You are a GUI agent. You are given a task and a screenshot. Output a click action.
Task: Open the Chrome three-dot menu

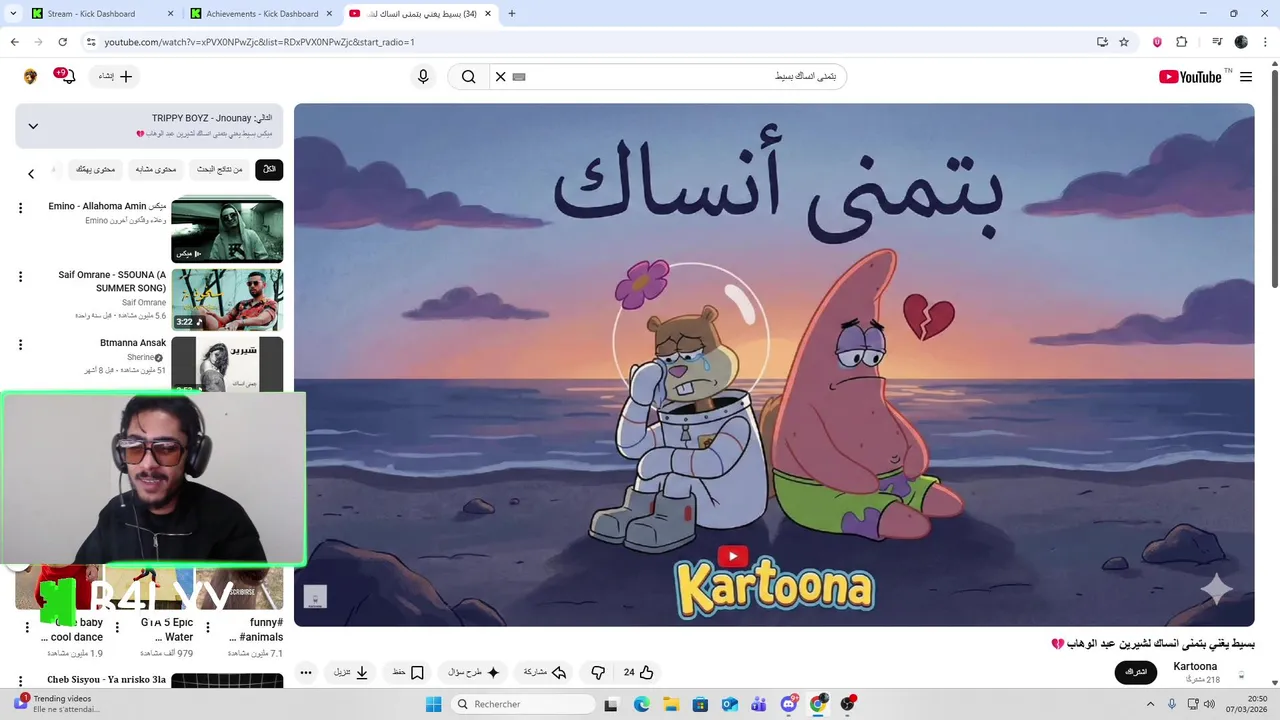click(1266, 42)
